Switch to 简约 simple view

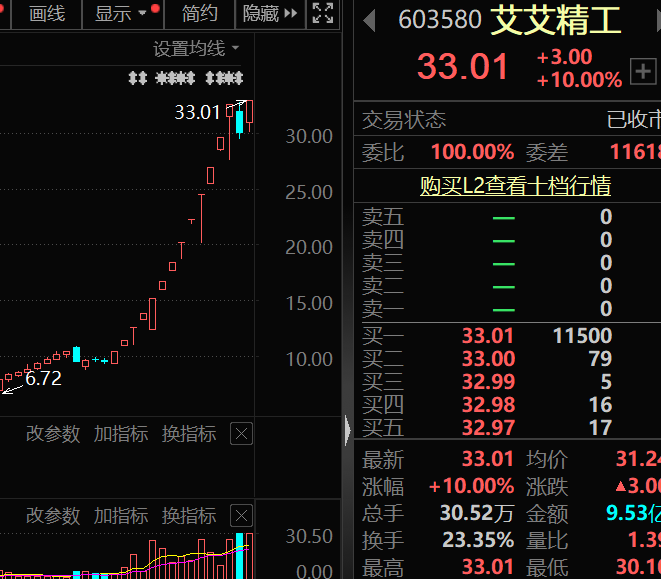199,13
